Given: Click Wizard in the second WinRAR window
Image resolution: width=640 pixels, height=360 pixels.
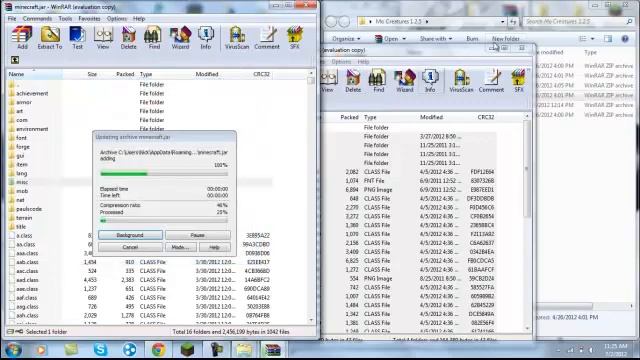Looking at the screenshot, I should [404, 80].
